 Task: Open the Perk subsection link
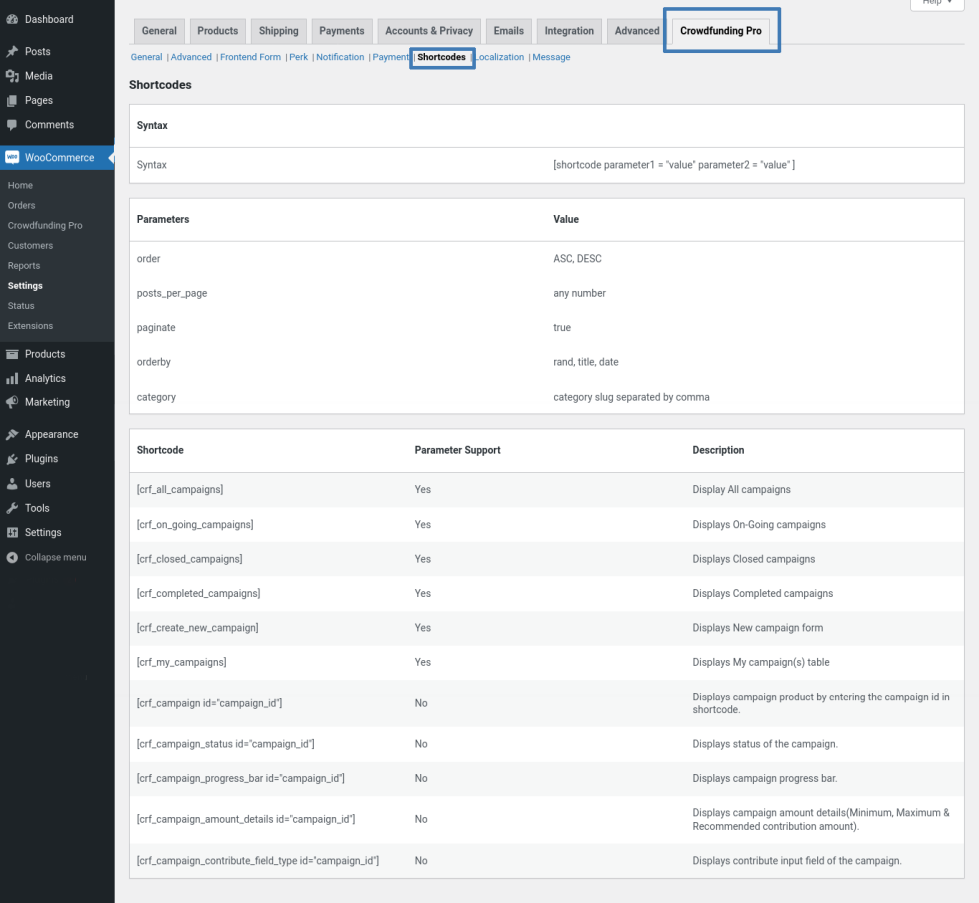pos(298,57)
